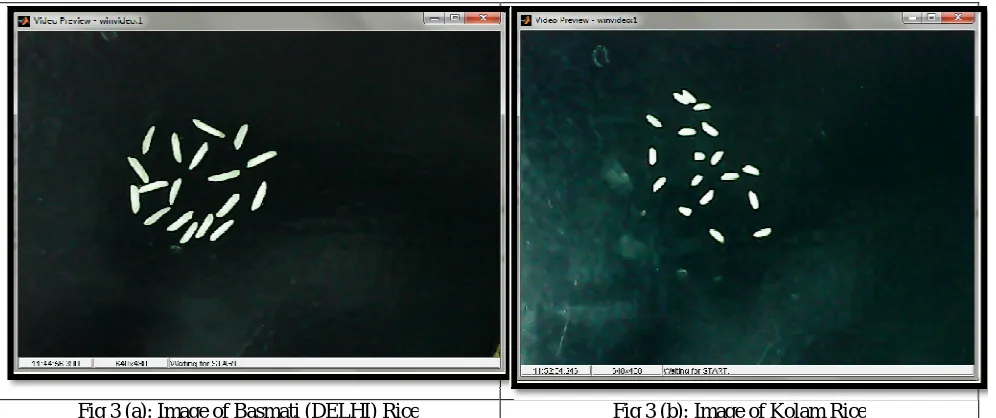996x418 pixels.
Task: Click 'Waiting for START' in Kolam window
Action: tap(696, 370)
